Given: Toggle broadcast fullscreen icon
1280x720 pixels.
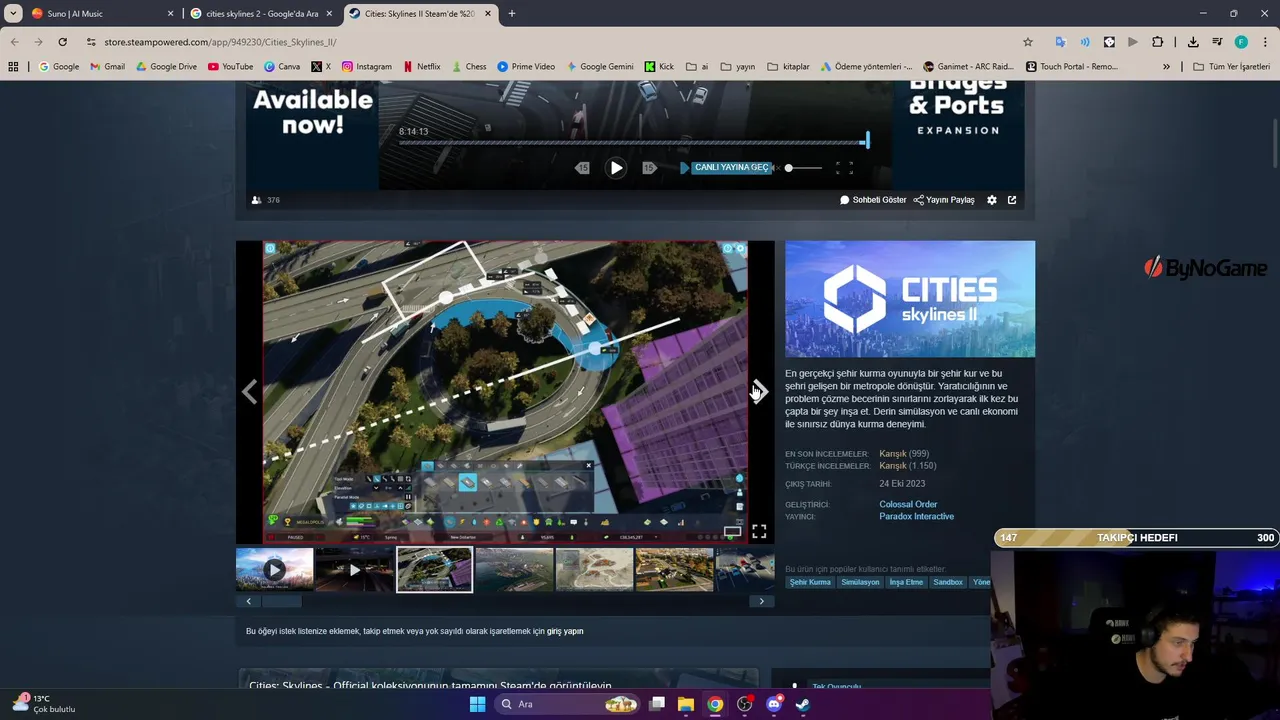Looking at the screenshot, I should 844,168.
